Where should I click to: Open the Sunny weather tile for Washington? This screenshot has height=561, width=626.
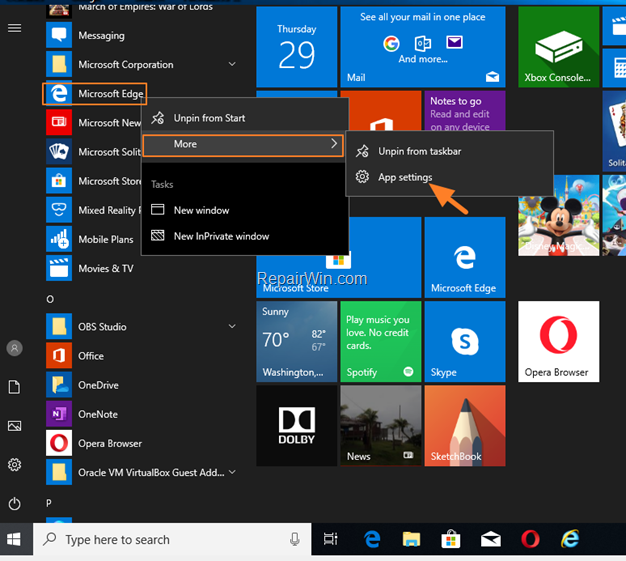coord(297,342)
